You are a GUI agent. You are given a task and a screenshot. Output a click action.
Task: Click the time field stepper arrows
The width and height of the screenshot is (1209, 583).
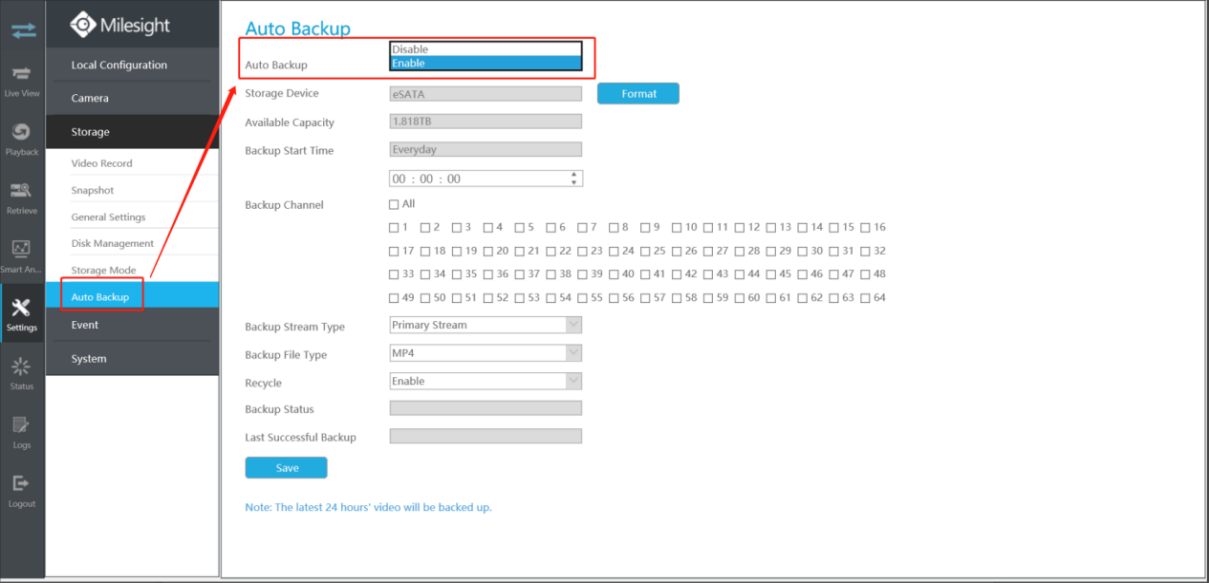tap(574, 179)
